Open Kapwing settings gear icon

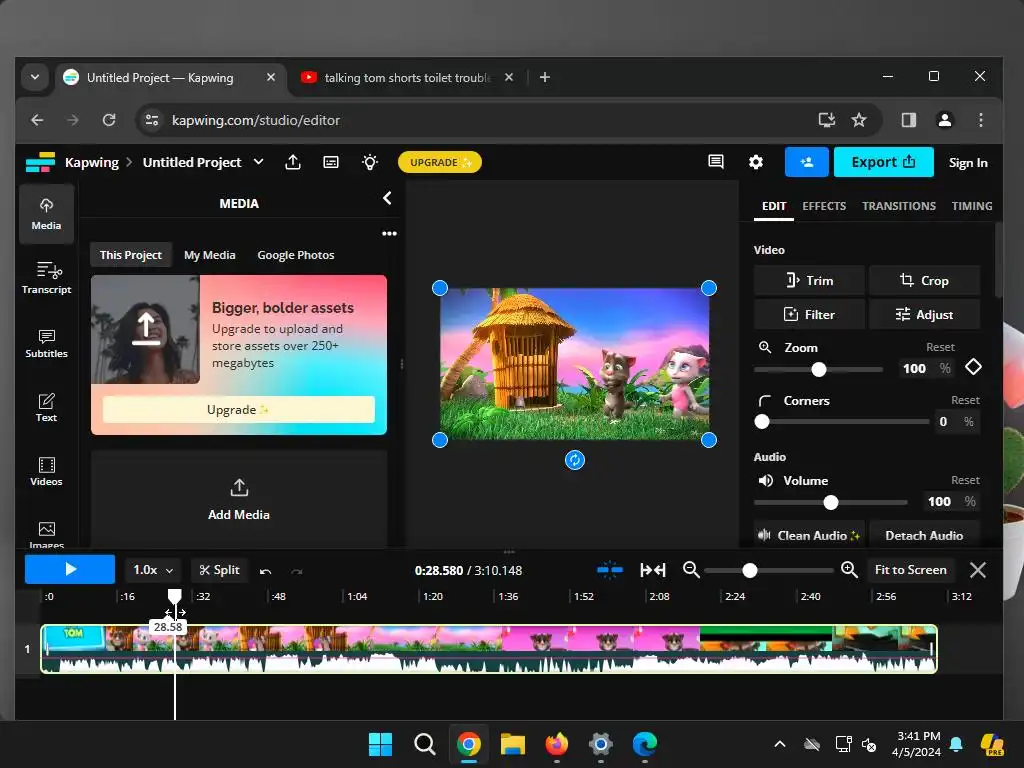[756, 162]
